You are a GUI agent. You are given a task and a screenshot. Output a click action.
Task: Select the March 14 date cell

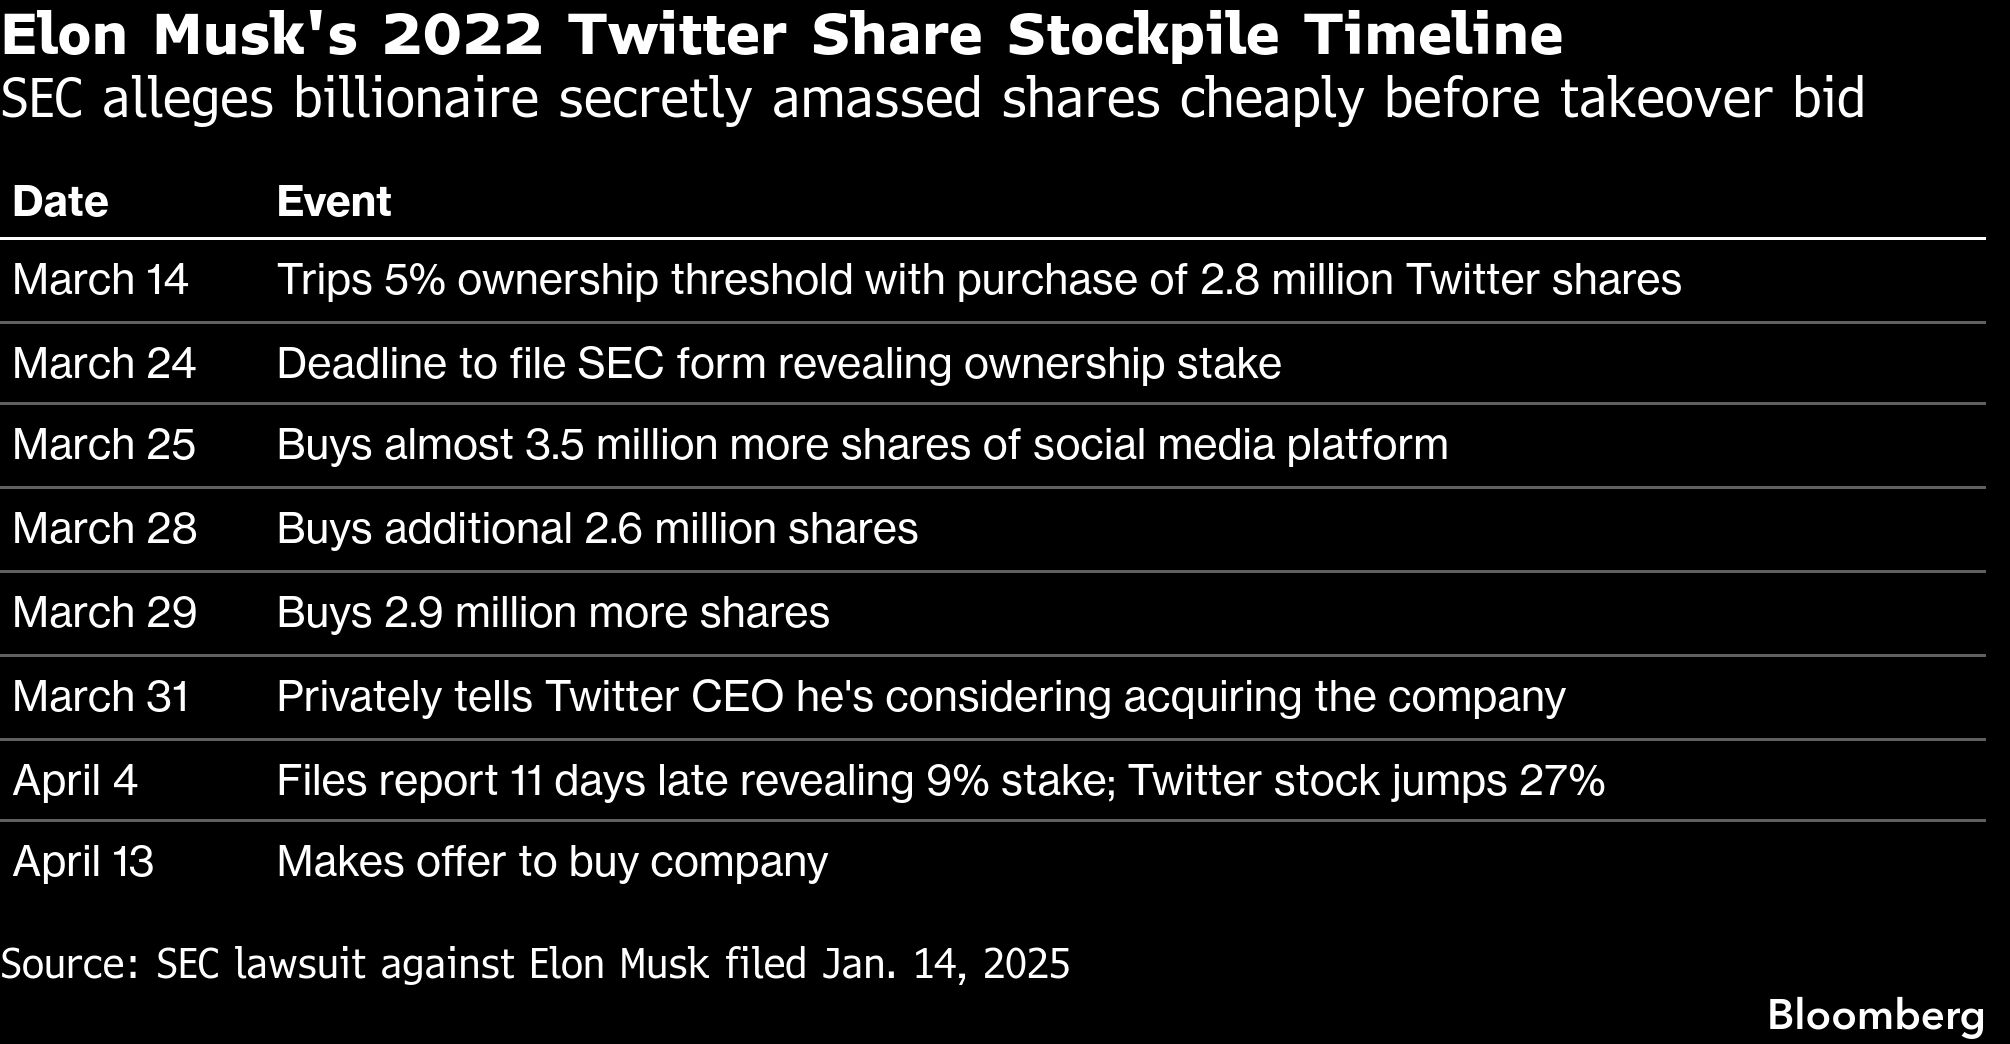pyautogui.click(x=100, y=279)
